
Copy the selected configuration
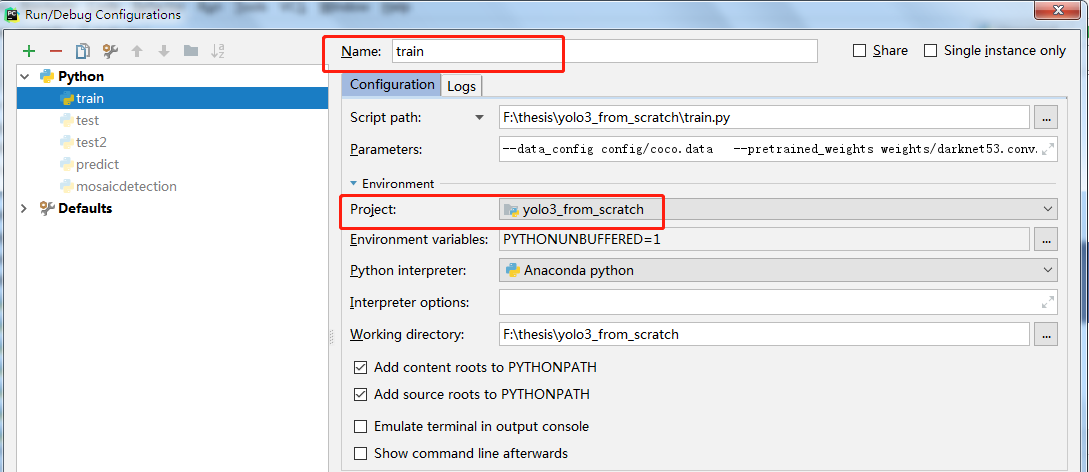pos(83,51)
